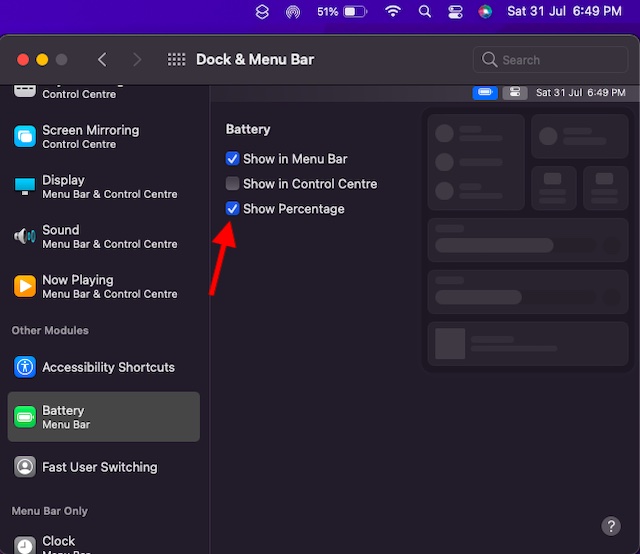Click the Search field in the window toolbar

pyautogui.click(x=550, y=60)
